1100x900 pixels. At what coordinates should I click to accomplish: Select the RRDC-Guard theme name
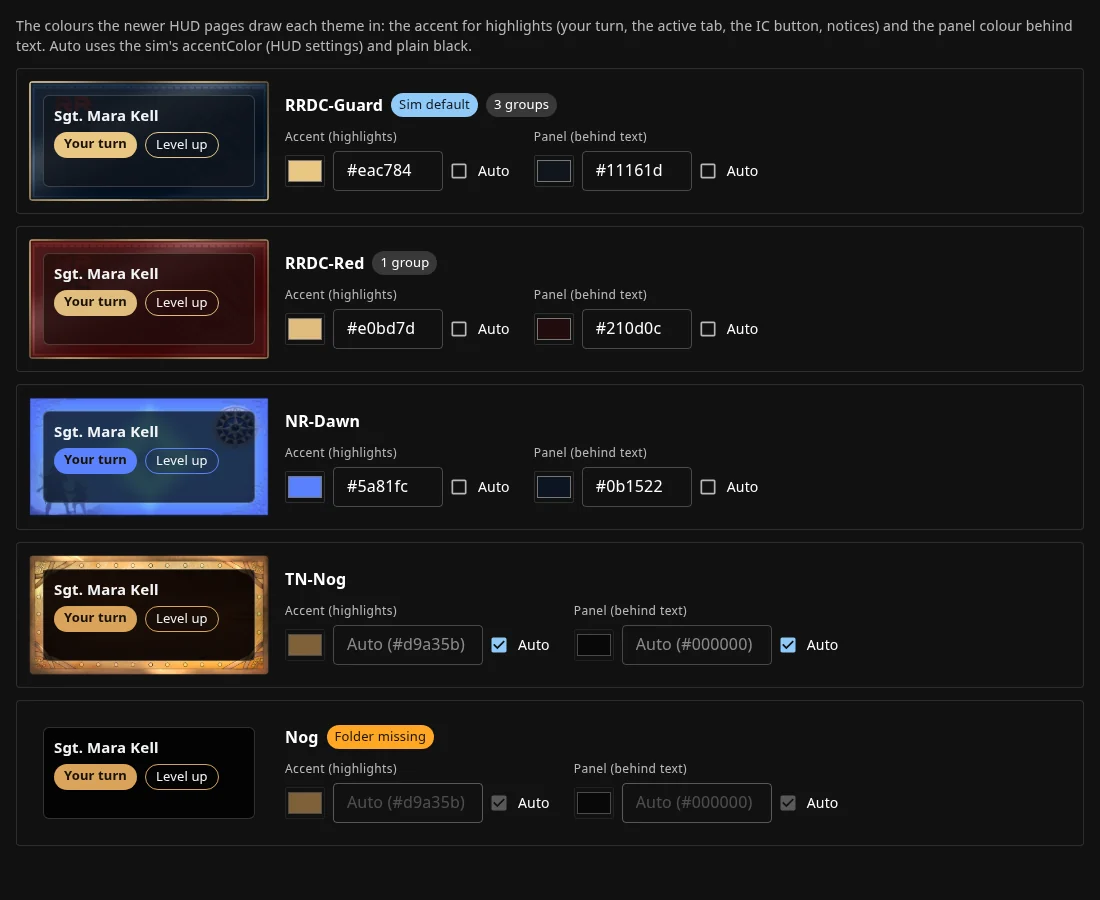tap(334, 105)
